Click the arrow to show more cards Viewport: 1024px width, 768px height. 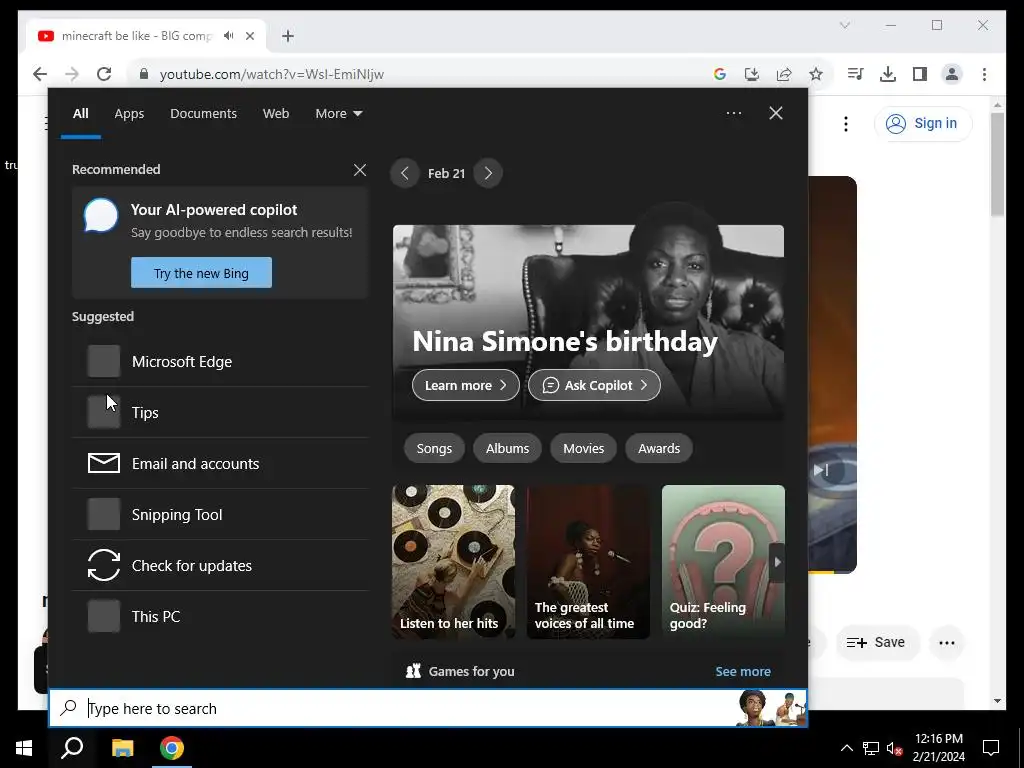click(x=777, y=562)
